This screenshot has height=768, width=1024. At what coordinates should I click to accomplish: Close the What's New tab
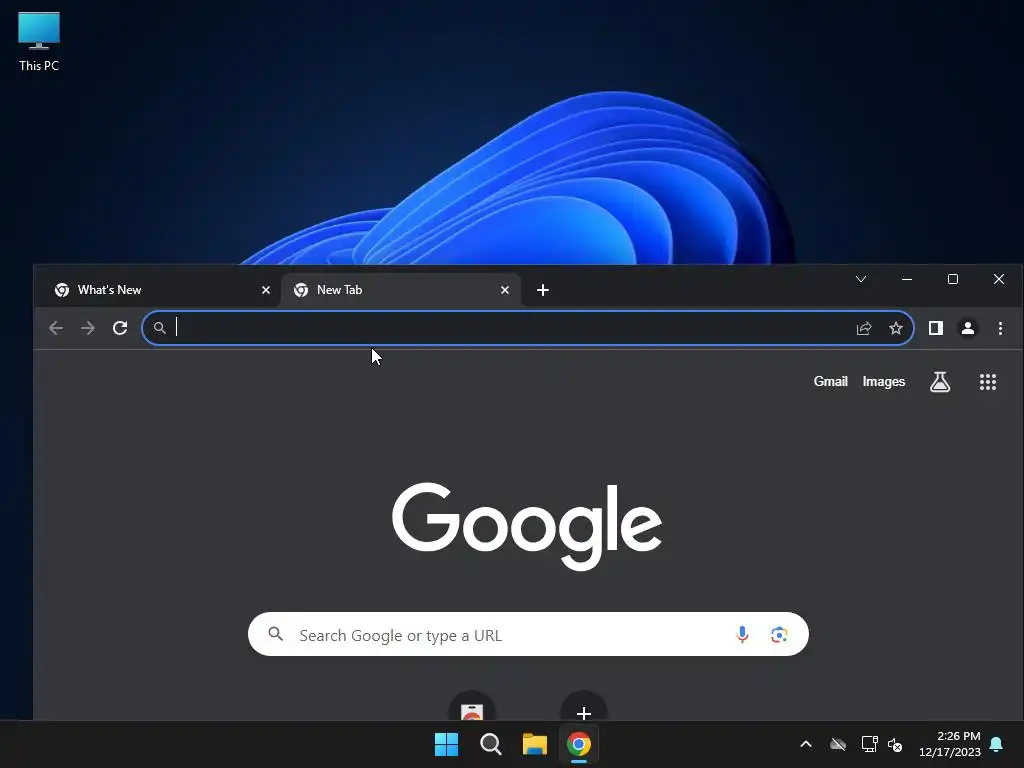pyautogui.click(x=266, y=290)
